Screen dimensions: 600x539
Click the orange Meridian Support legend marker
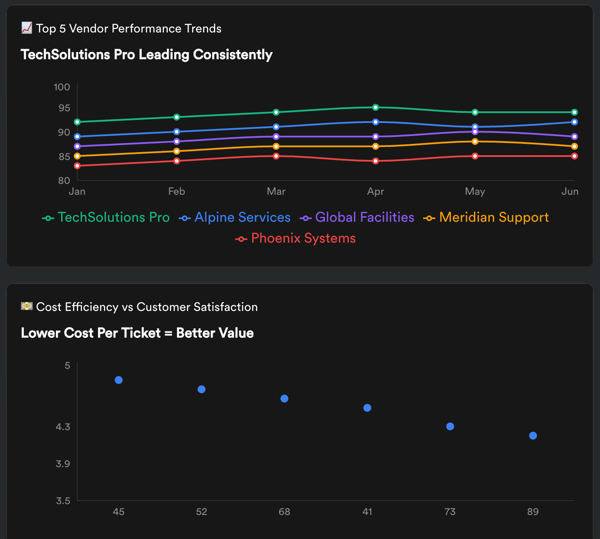430,218
